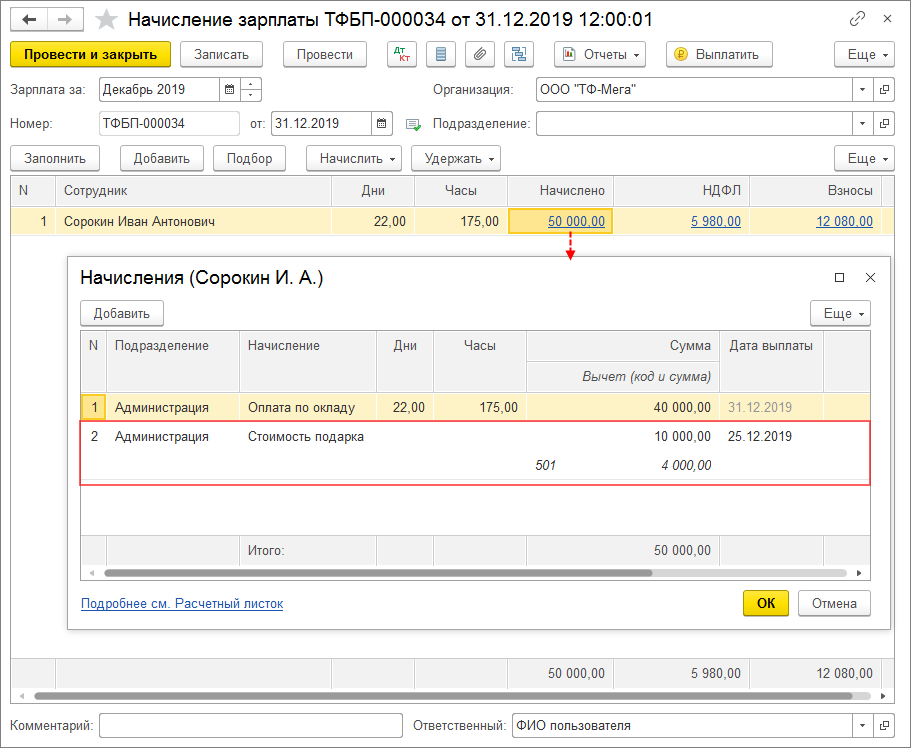Open the top toolbar Еще menu
The width and height of the screenshot is (911, 748).
(863, 54)
